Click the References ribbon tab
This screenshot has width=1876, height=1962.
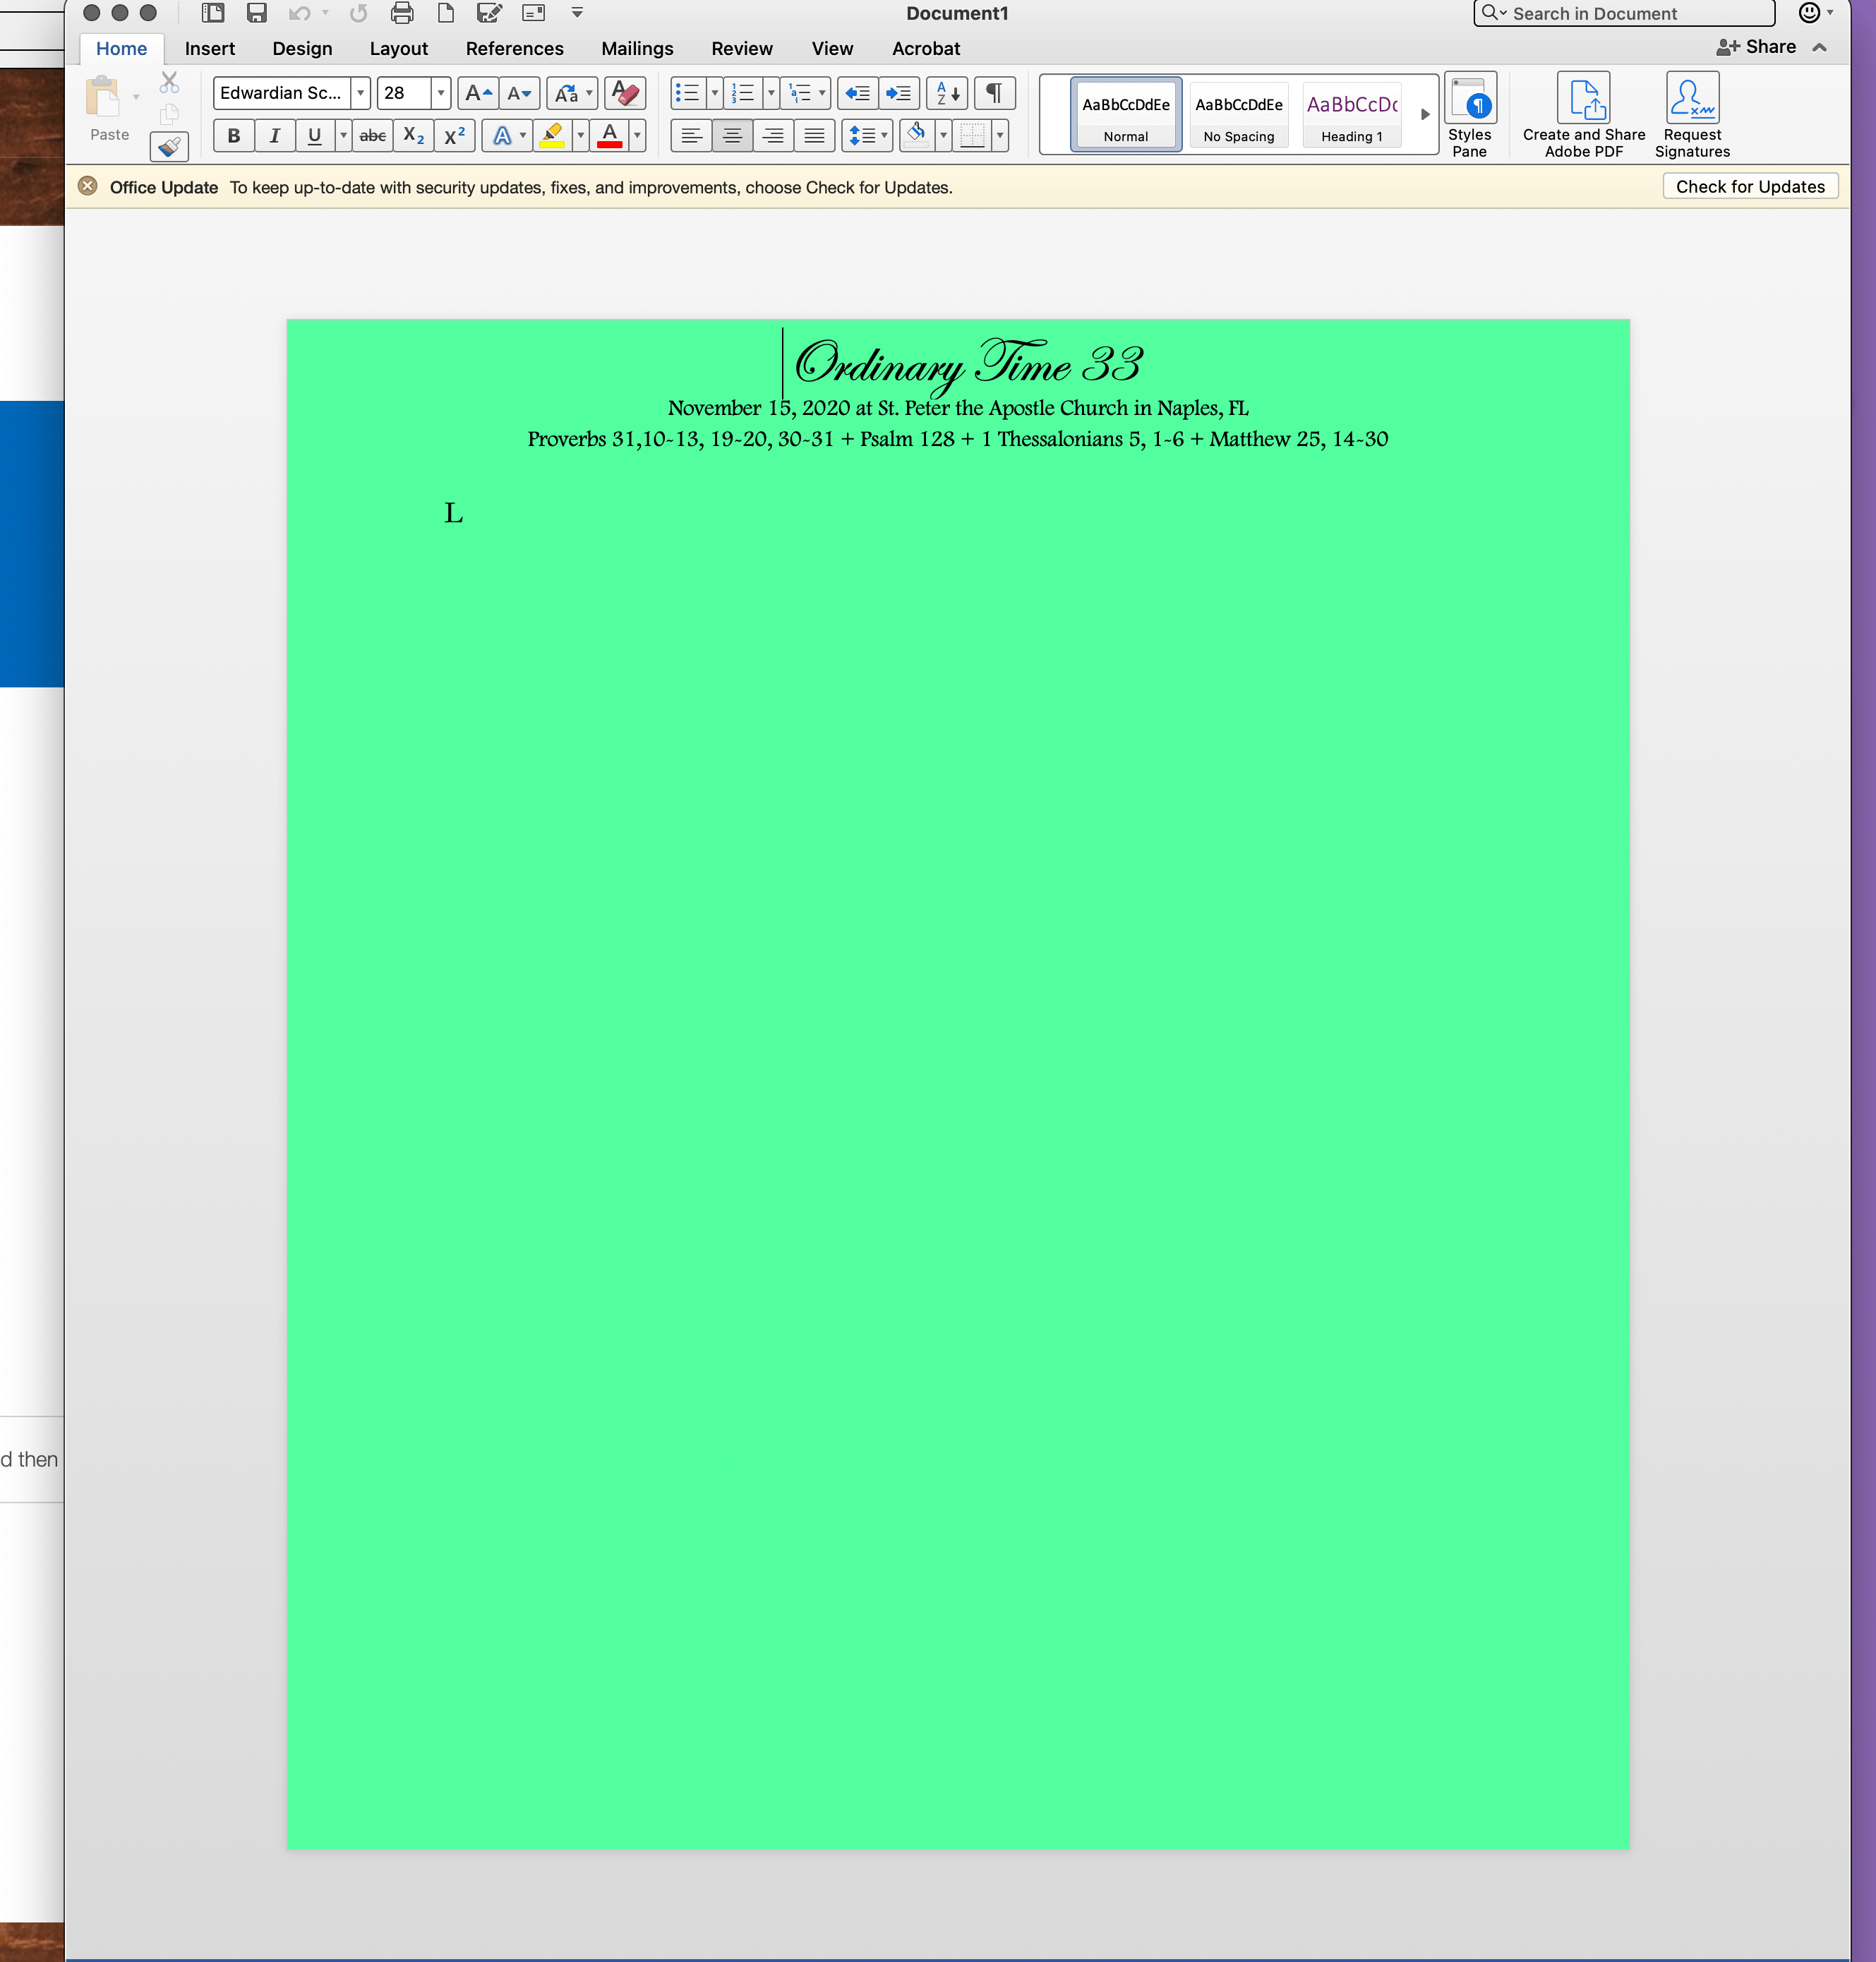pos(512,47)
